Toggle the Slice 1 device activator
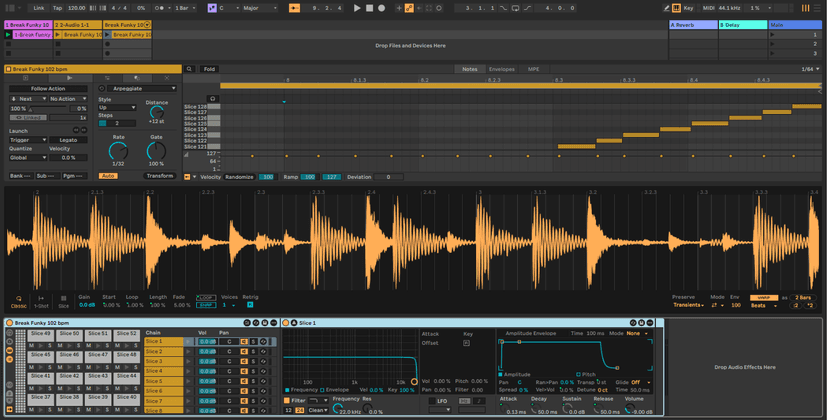Viewport: 828px width, 420px height. [x=286, y=323]
